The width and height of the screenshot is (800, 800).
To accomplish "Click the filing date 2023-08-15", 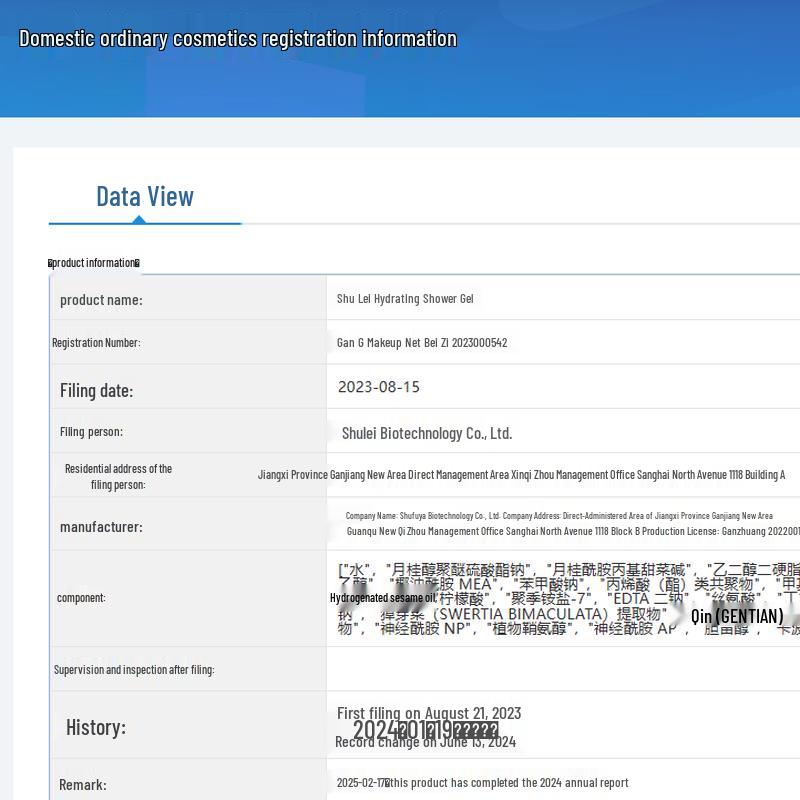I will (378, 387).
